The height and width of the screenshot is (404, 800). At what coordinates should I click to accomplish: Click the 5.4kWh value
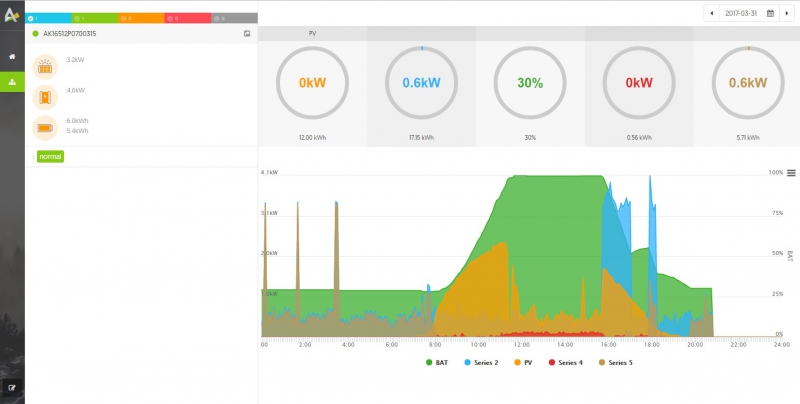[77, 131]
